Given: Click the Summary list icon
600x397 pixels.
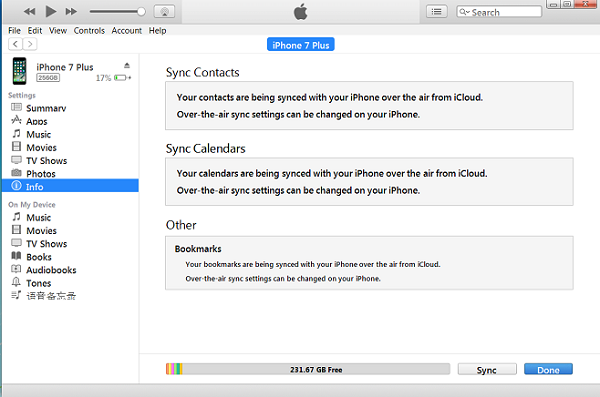Looking at the screenshot, I should [x=16, y=107].
